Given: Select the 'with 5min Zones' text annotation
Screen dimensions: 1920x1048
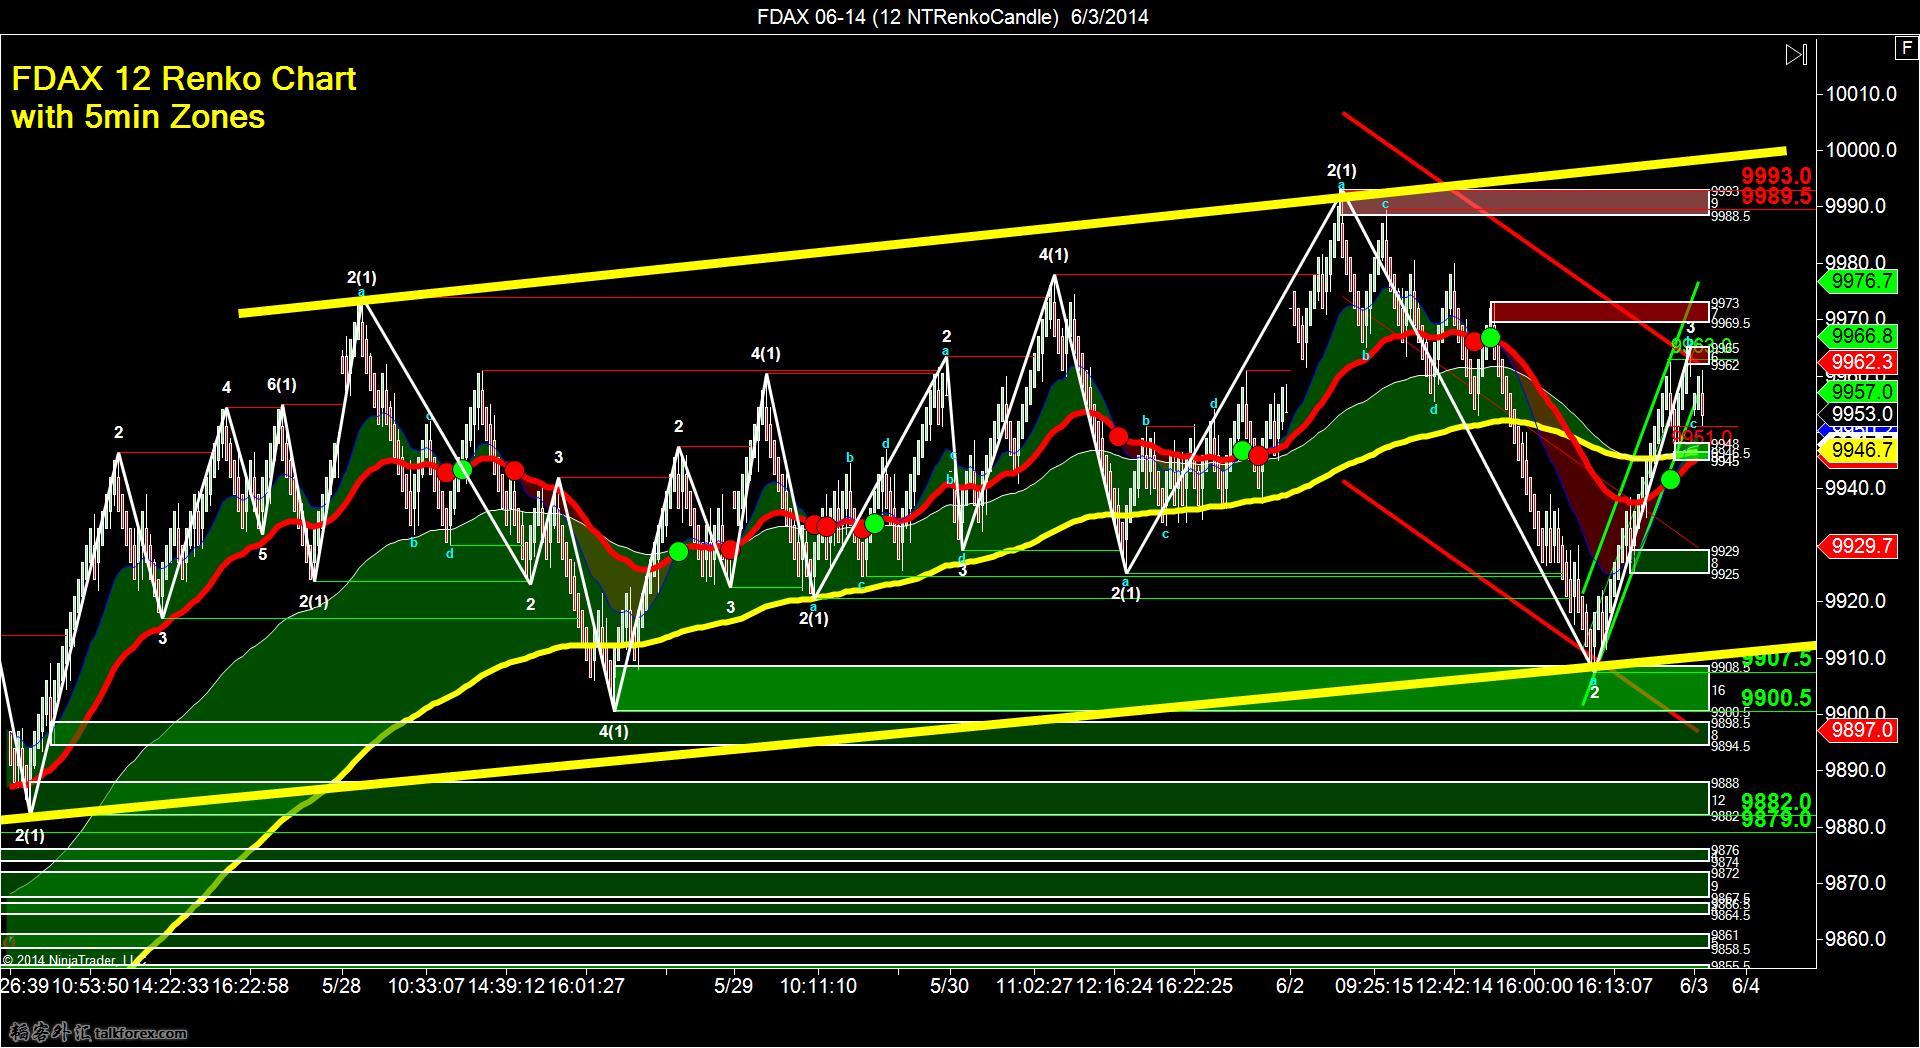Looking at the screenshot, I should (138, 117).
